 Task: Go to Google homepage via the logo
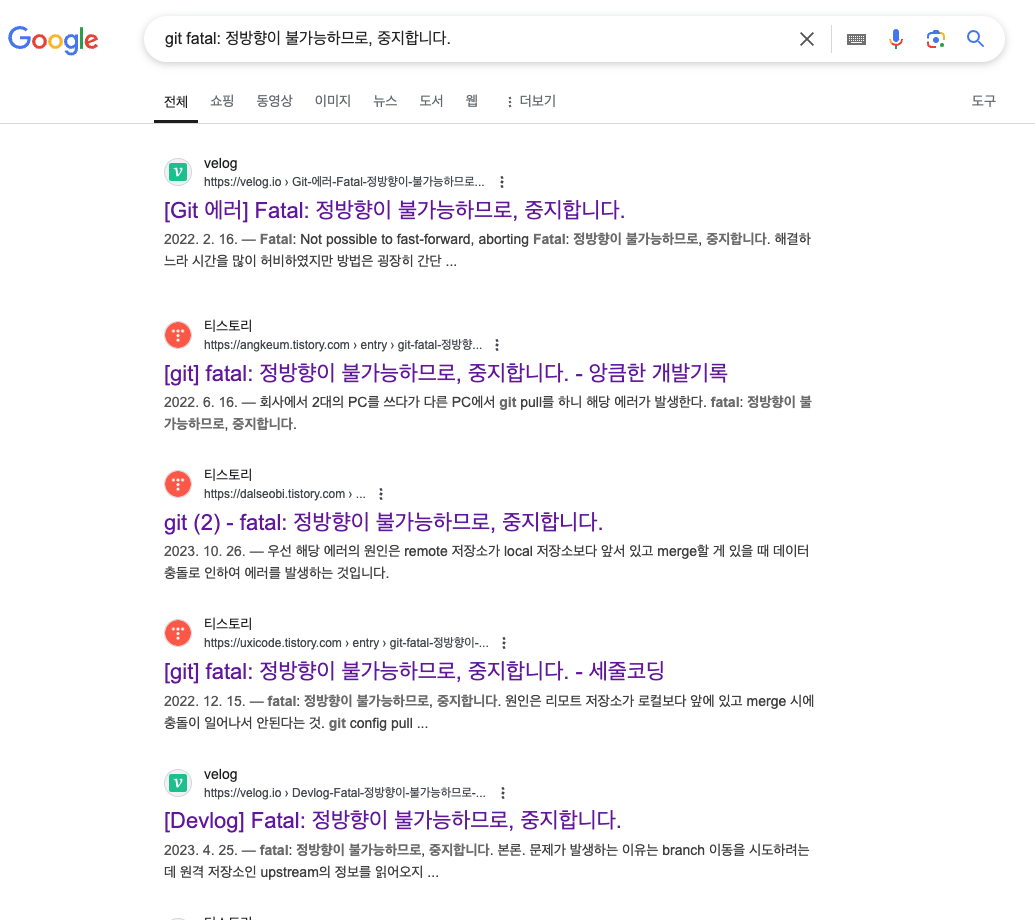pyautogui.click(x=53, y=40)
